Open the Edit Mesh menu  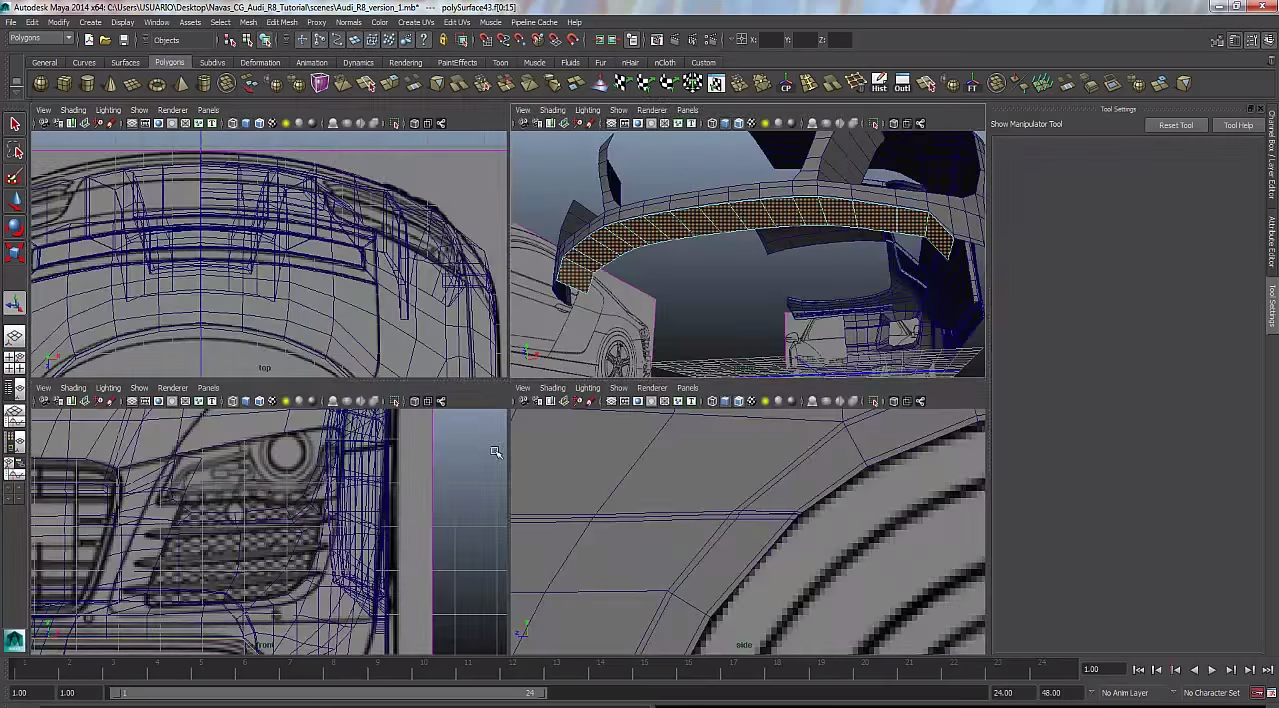(x=281, y=22)
